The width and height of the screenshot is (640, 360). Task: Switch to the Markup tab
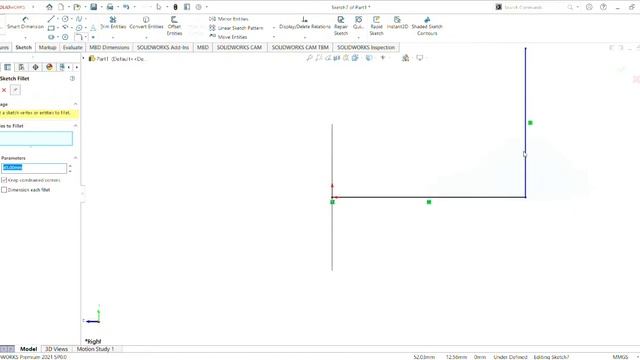pos(47,47)
